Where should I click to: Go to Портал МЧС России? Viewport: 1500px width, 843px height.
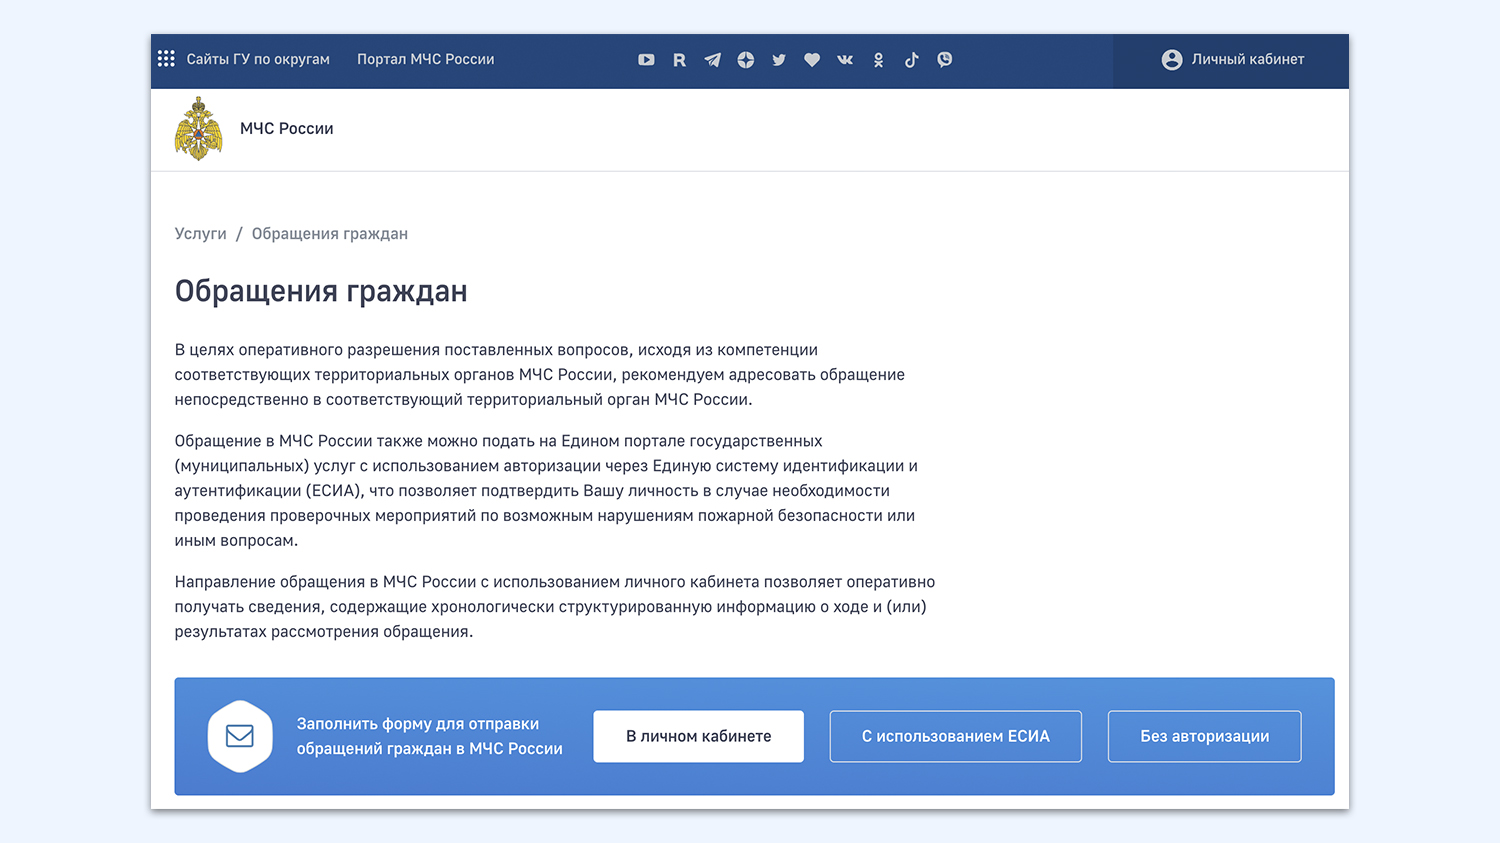click(x=426, y=59)
